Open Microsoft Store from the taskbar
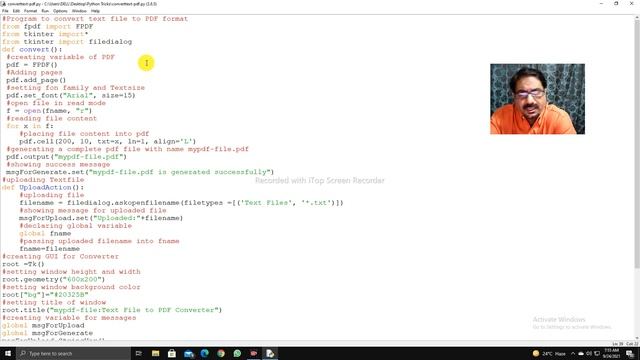 [x=172, y=353]
